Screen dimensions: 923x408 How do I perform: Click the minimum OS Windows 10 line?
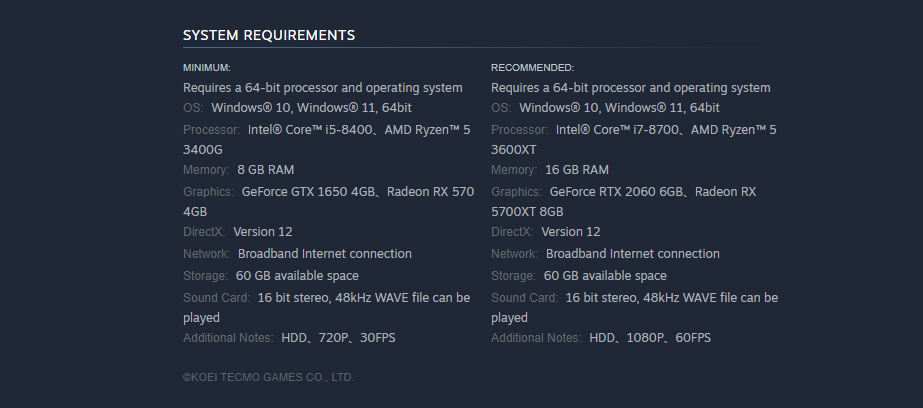coord(297,108)
